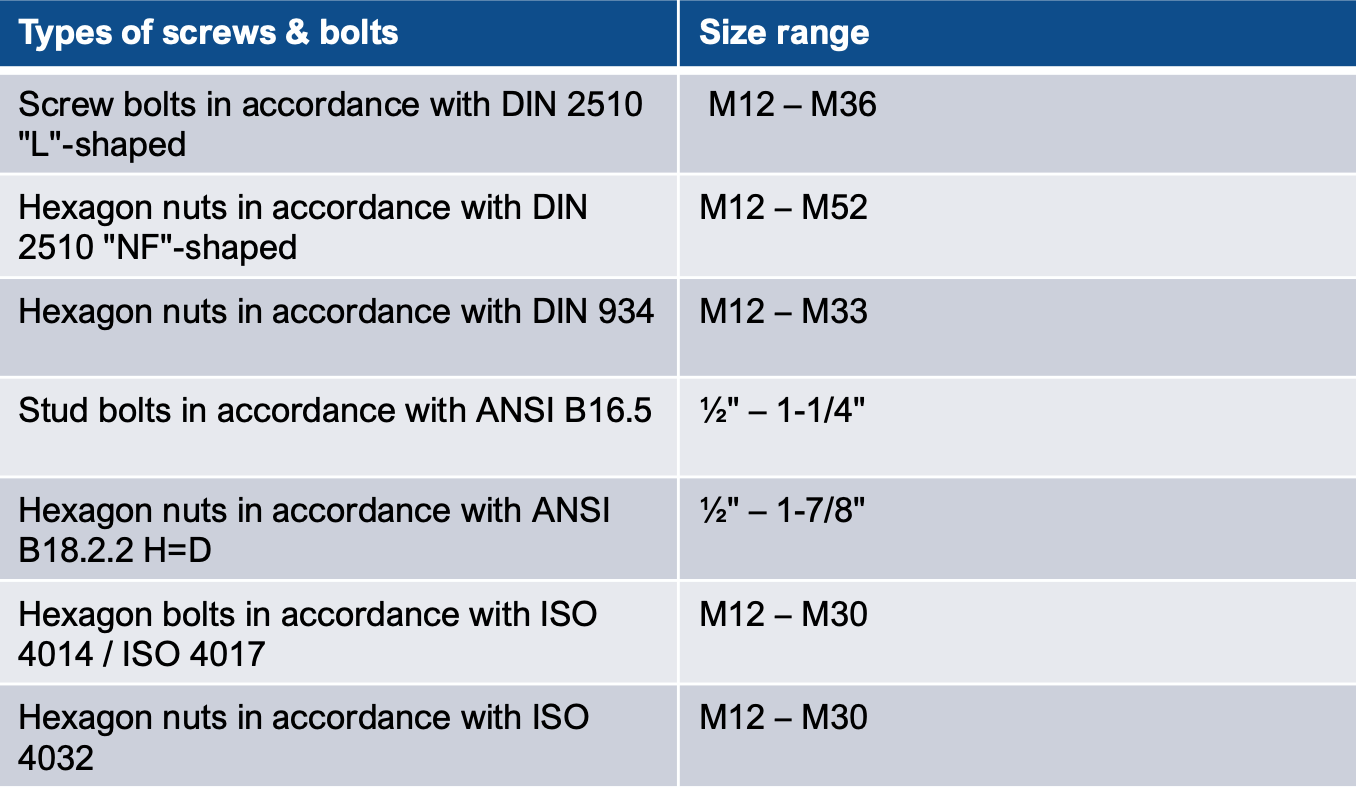Select the DIN 934 hexagon nuts cell
The height and width of the screenshot is (788, 1356).
coord(339,328)
